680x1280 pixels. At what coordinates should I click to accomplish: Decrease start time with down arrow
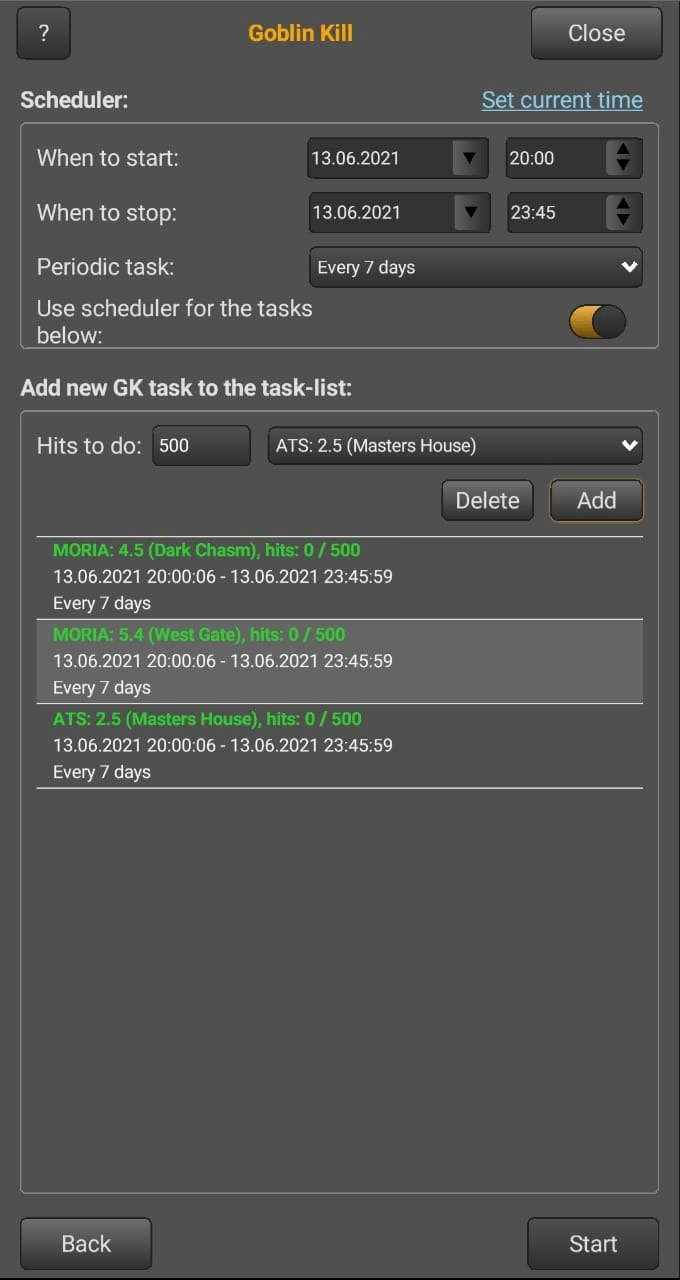[623, 167]
